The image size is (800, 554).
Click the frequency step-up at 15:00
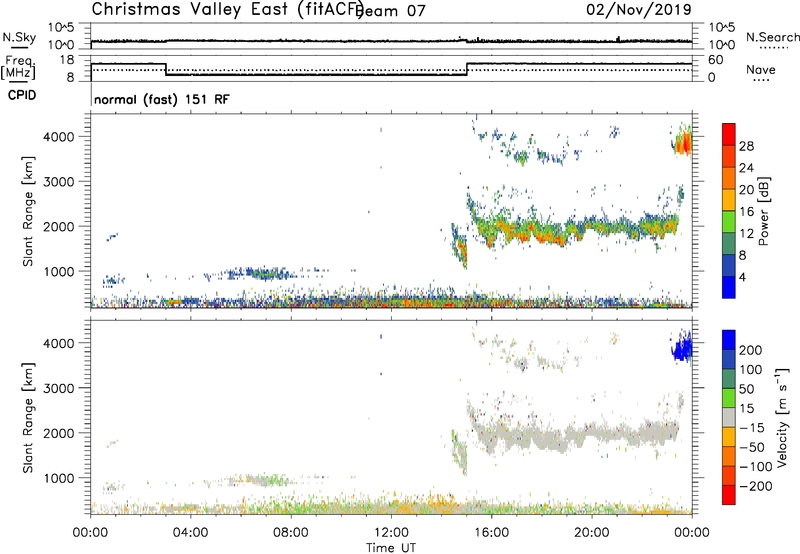coord(467,69)
